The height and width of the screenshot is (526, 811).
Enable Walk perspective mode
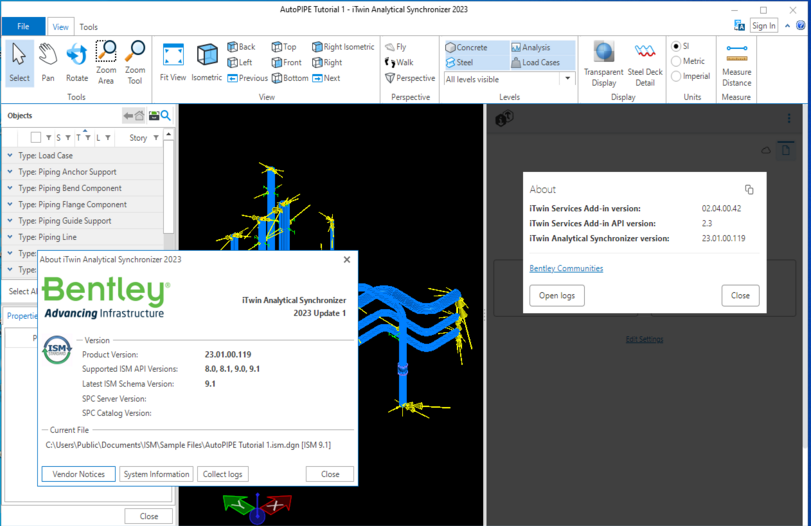[399, 62]
